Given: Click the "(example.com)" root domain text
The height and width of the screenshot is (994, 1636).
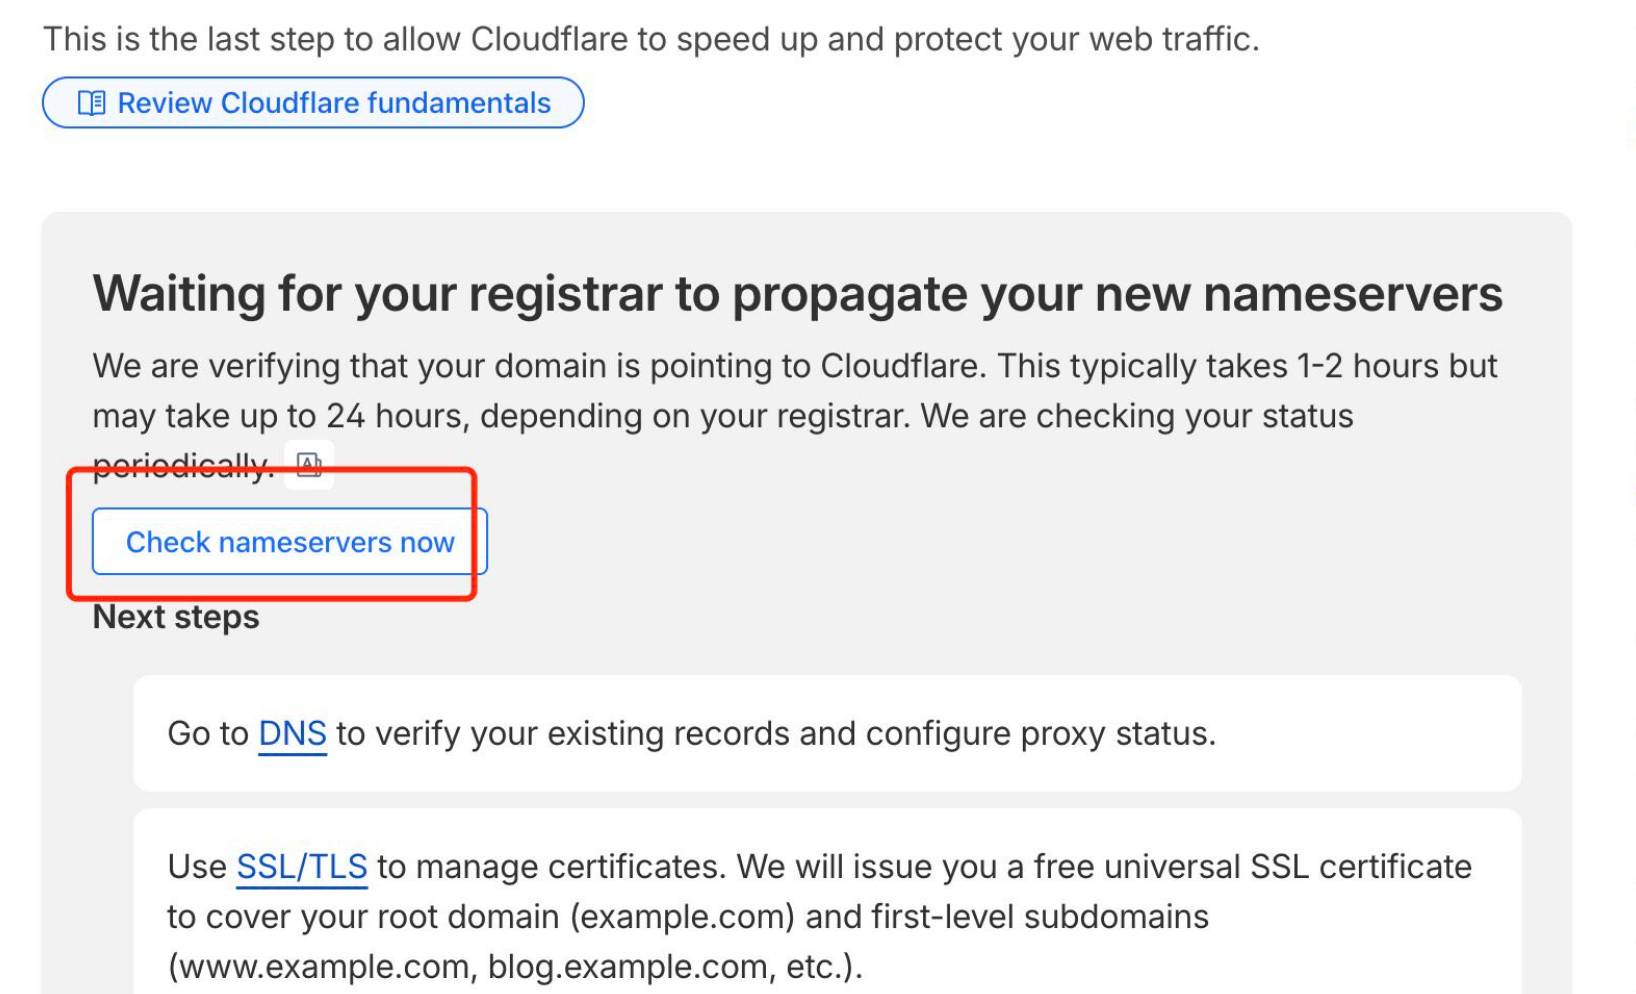Looking at the screenshot, I should [x=682, y=917].
